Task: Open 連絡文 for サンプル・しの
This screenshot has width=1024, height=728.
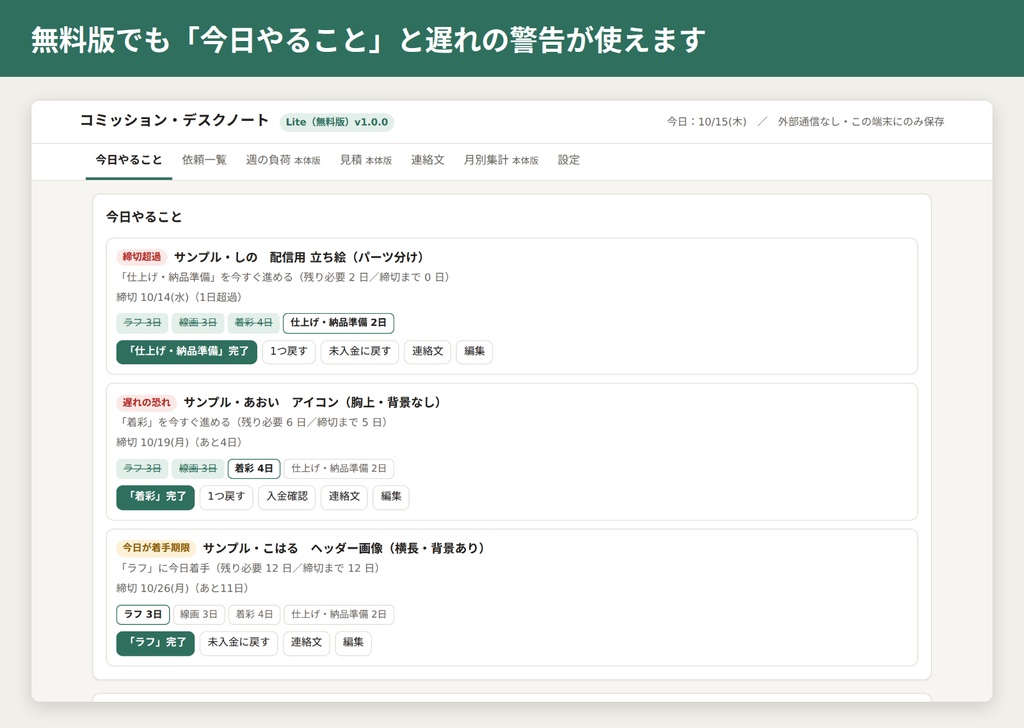Action: [427, 351]
